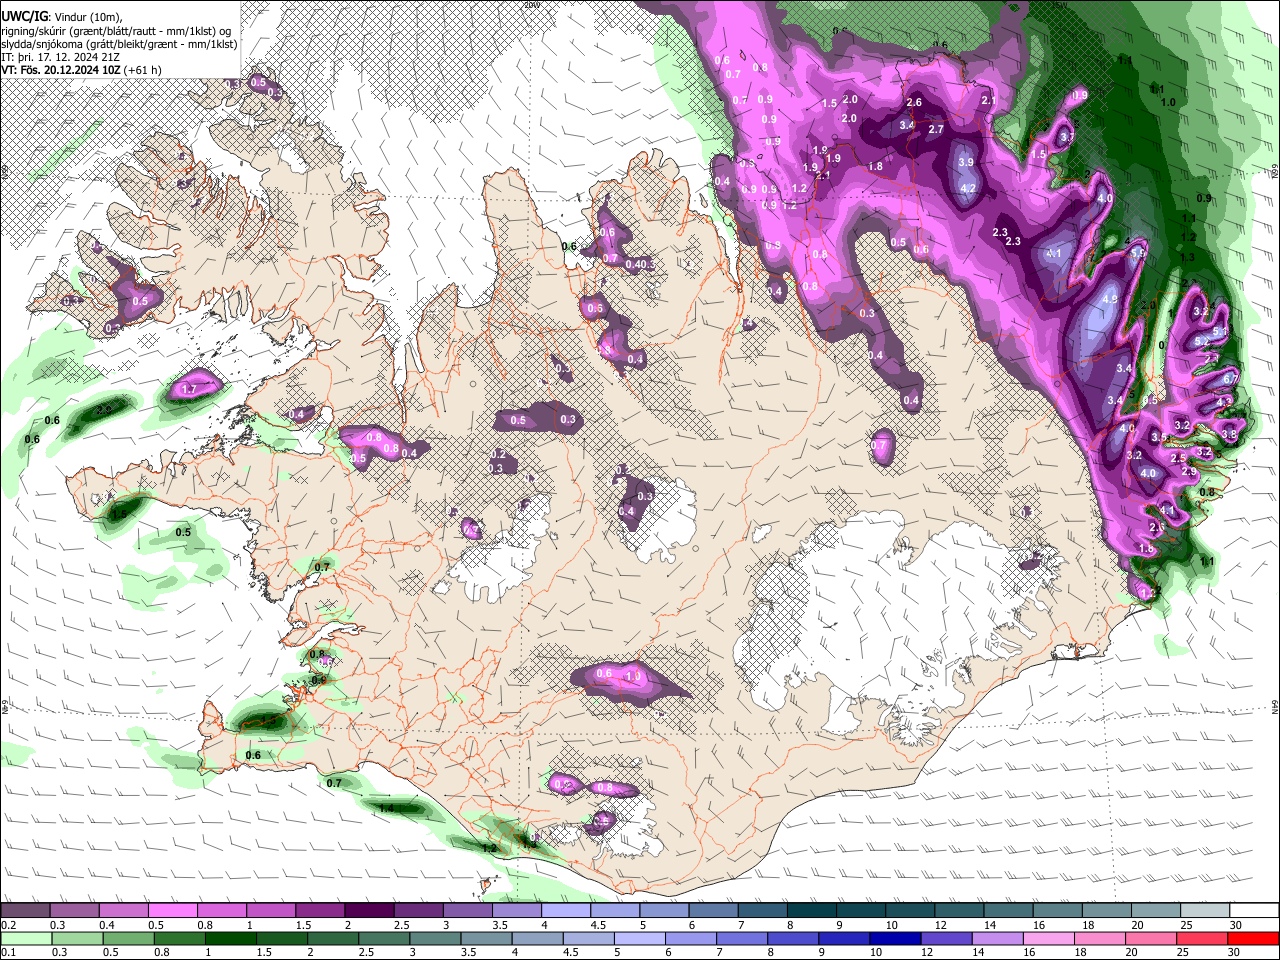Click the valid time line 'VT: Fös. 20.12.2024 10Z'
The height and width of the screenshot is (960, 1280).
click(62, 70)
